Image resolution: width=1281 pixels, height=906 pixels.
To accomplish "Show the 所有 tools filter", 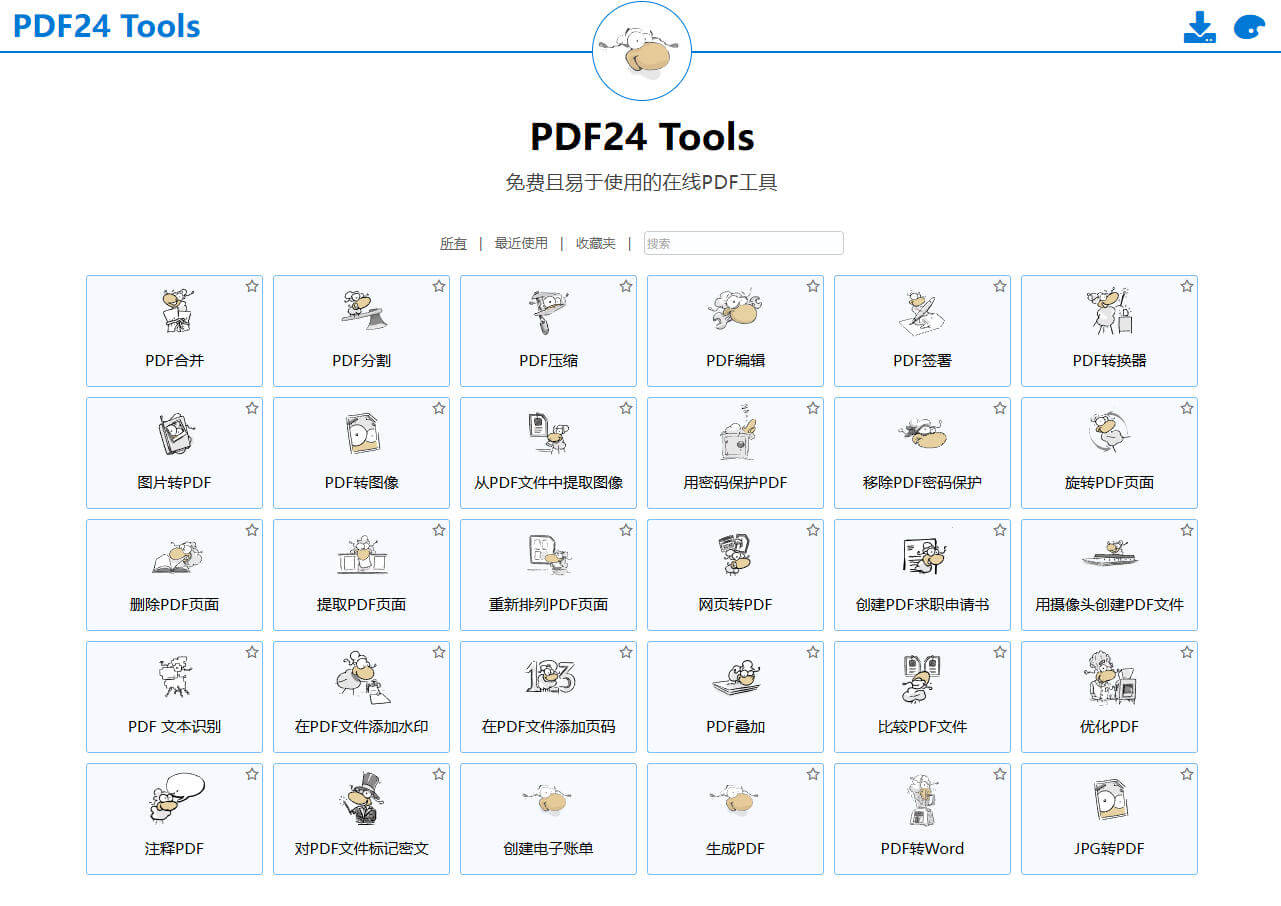I will 453,243.
